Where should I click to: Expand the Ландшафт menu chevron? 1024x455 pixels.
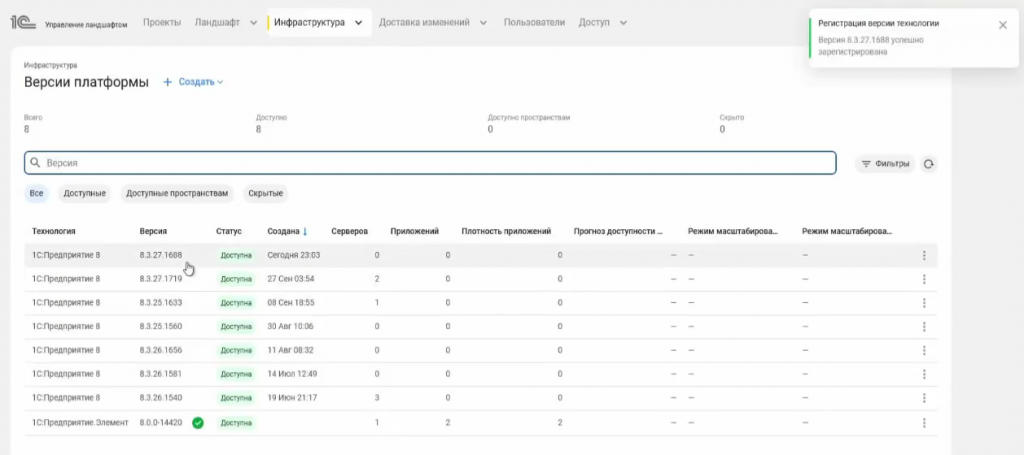pos(253,23)
